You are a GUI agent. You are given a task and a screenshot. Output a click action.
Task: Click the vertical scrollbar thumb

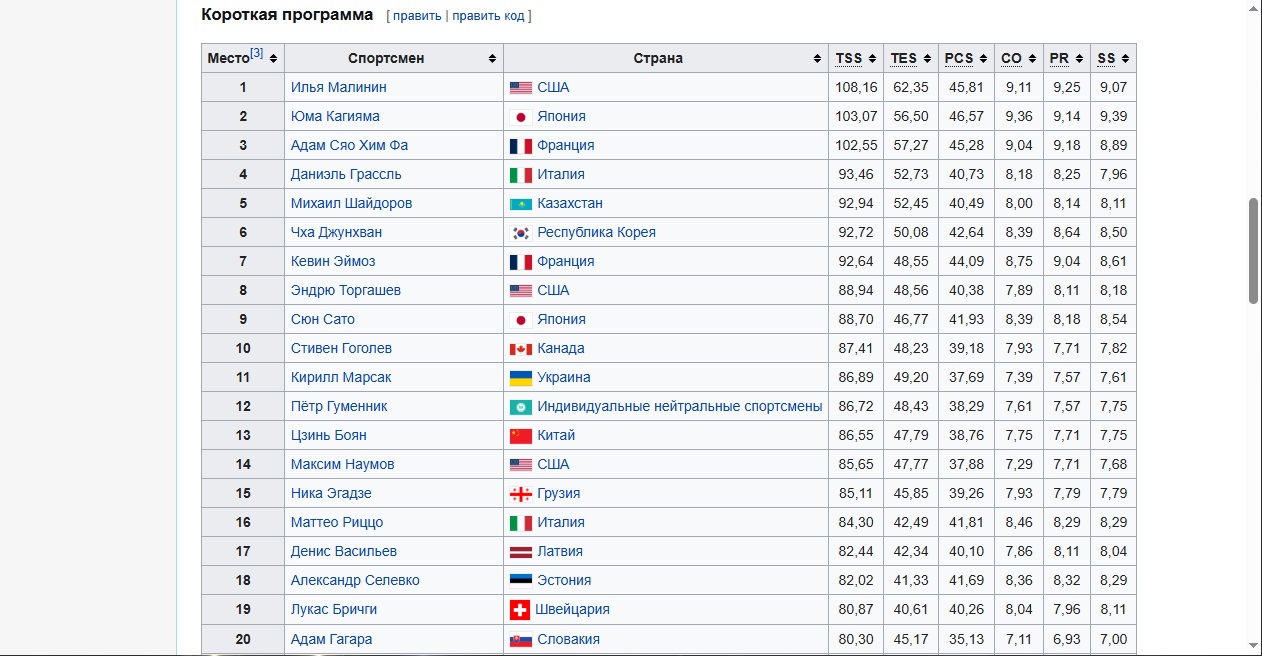point(1253,250)
